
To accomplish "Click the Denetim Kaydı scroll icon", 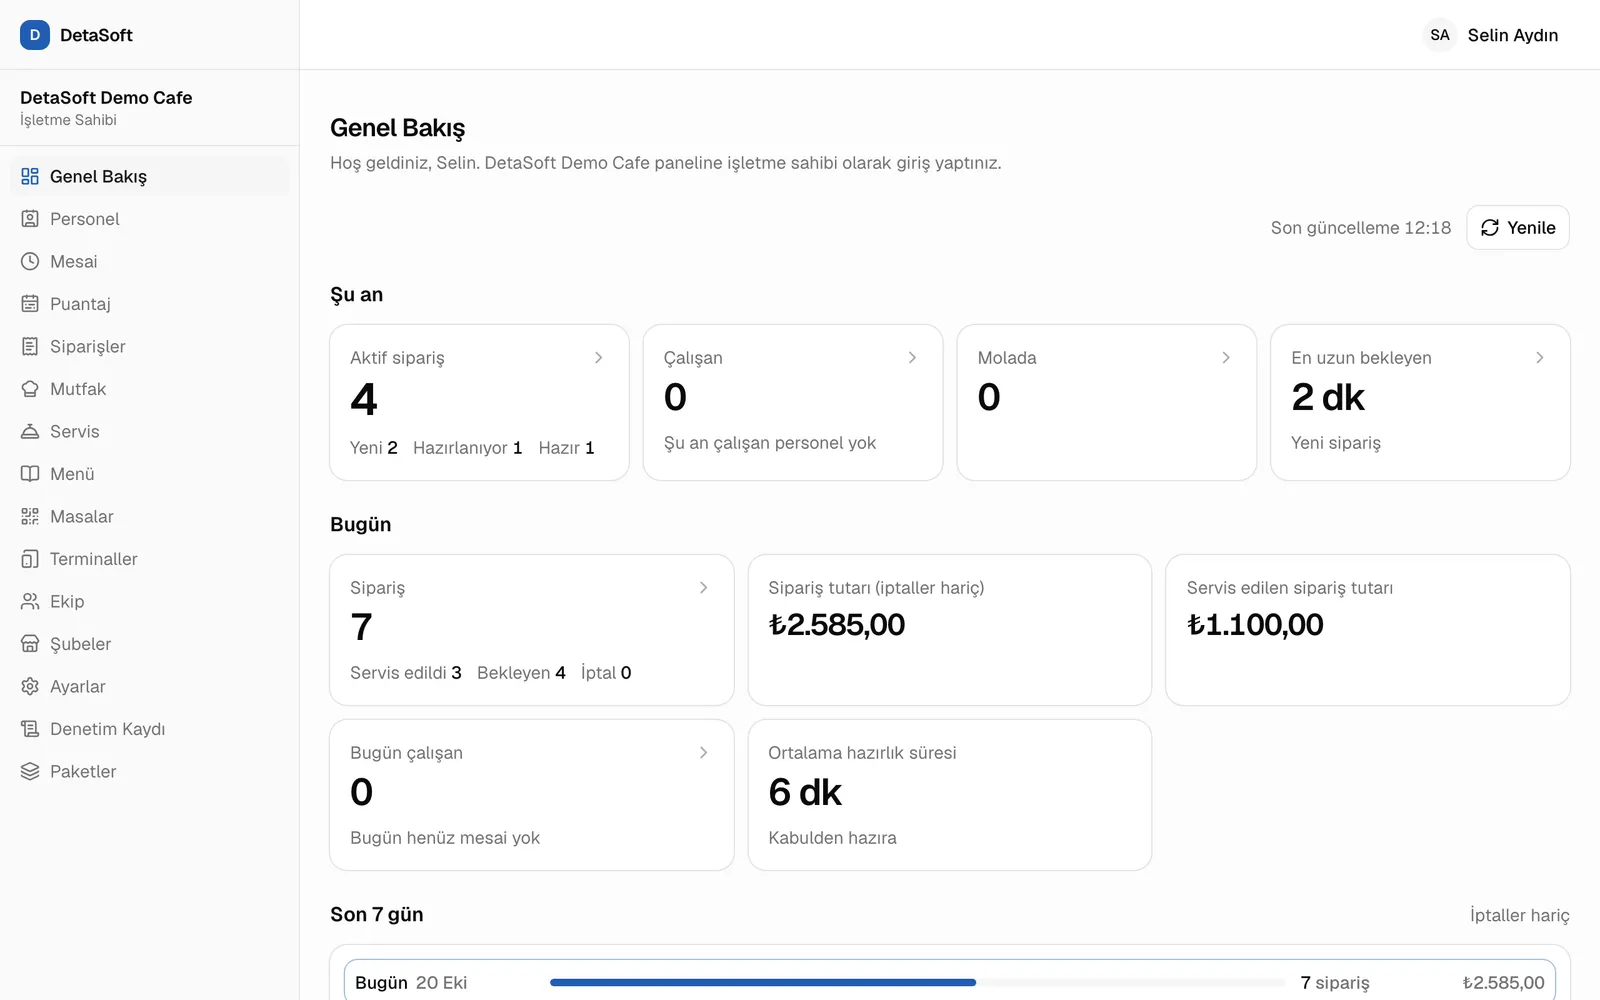I will [30, 729].
